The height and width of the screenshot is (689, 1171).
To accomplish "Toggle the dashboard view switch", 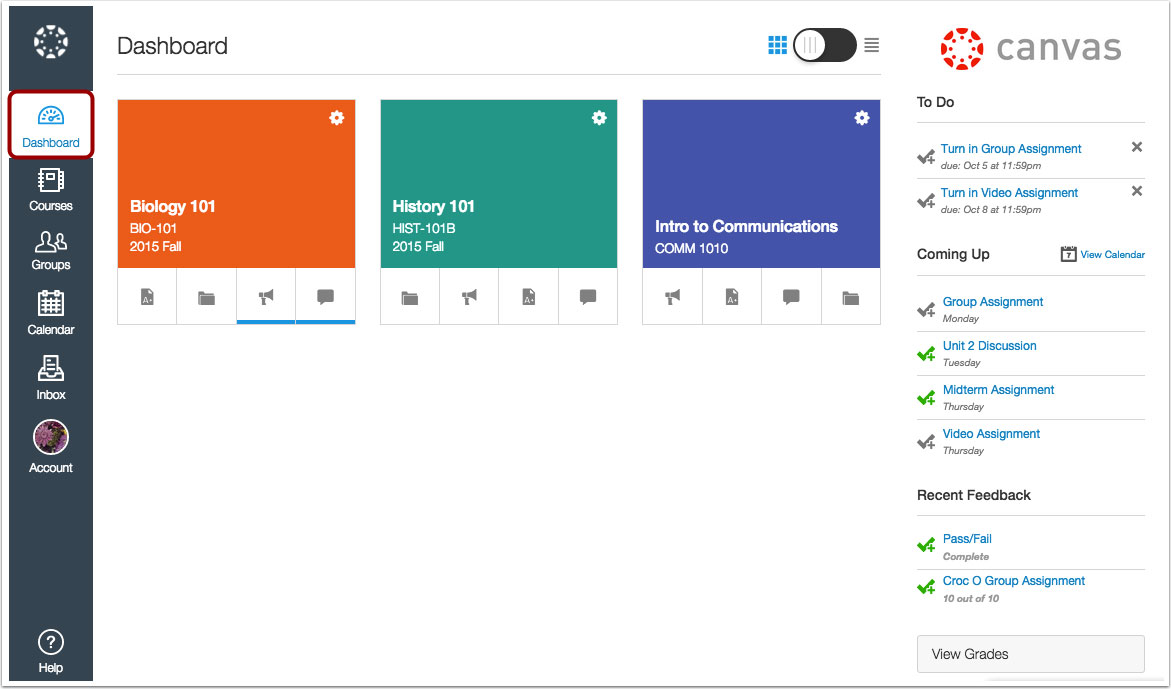I will (824, 45).
